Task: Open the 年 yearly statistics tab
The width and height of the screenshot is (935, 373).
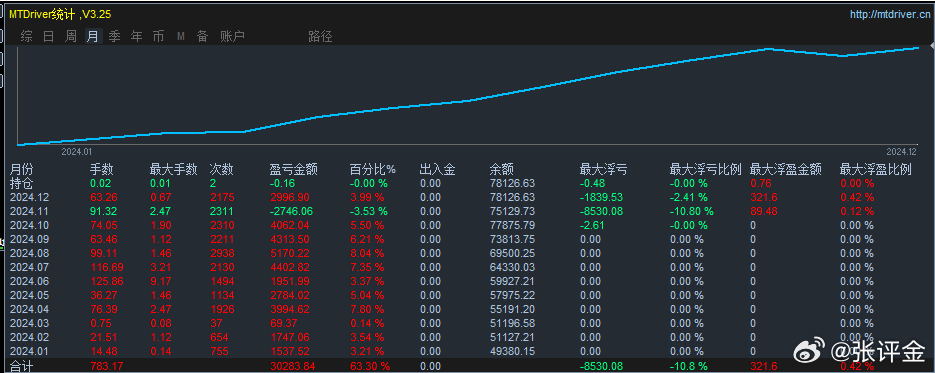Action: coord(137,36)
